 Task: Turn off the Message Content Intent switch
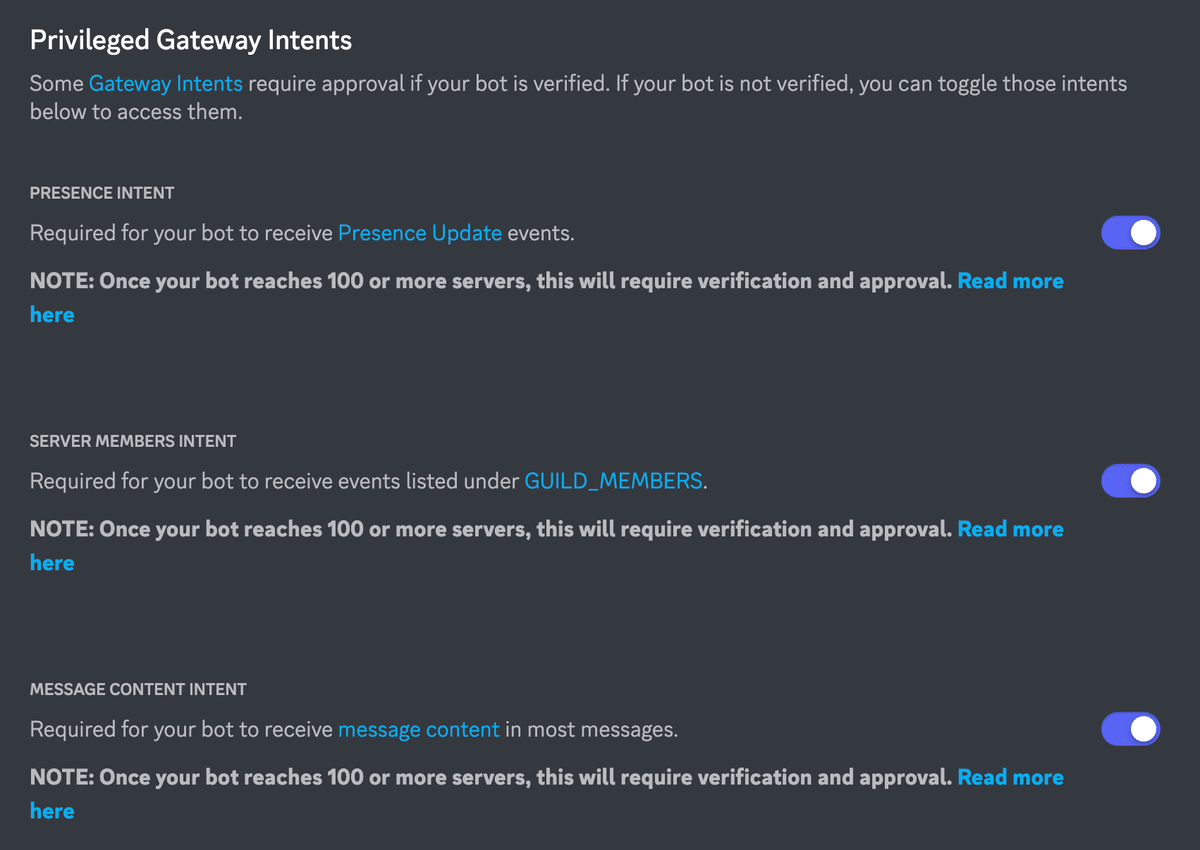(1130, 729)
